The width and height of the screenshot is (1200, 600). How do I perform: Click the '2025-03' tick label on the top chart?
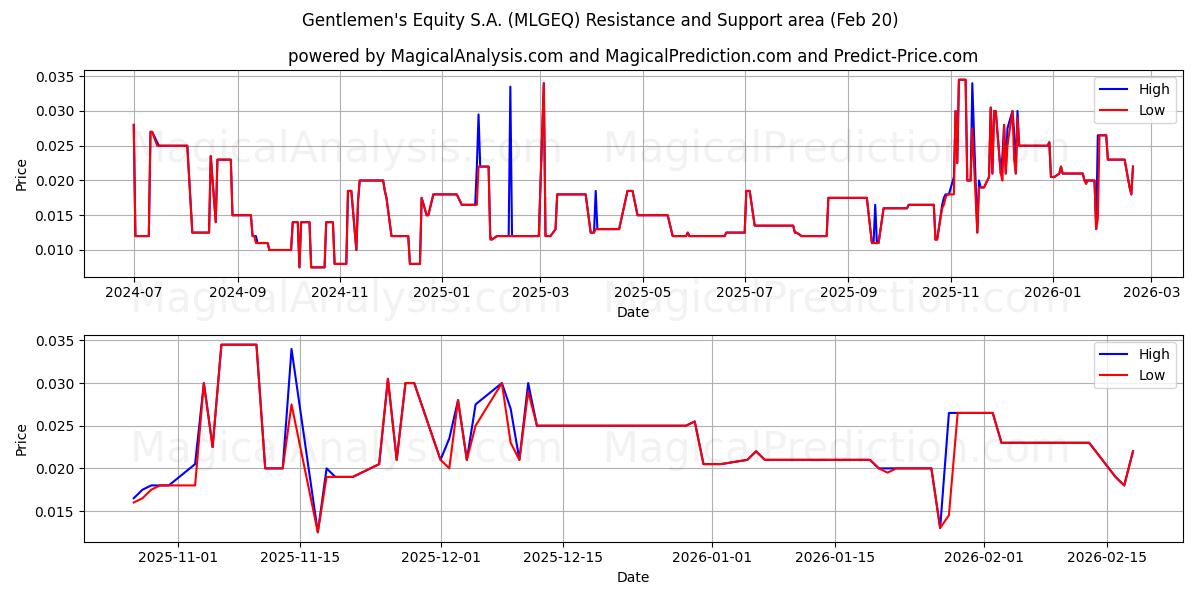[x=540, y=292]
